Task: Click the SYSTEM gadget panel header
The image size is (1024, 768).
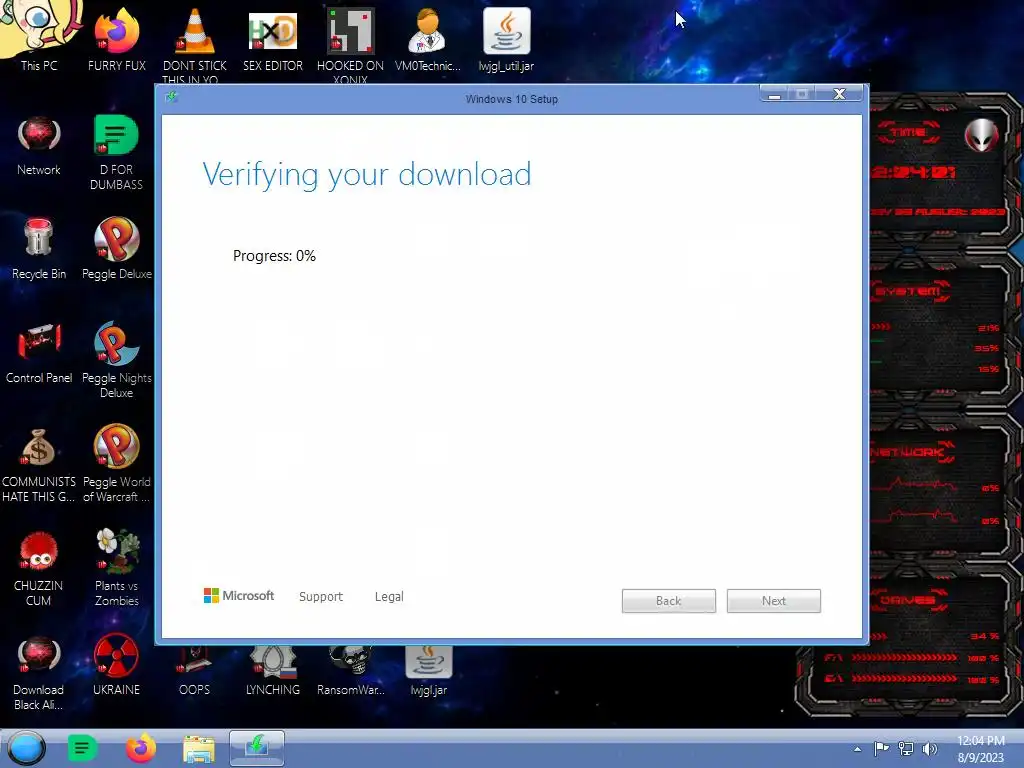Action: point(908,291)
